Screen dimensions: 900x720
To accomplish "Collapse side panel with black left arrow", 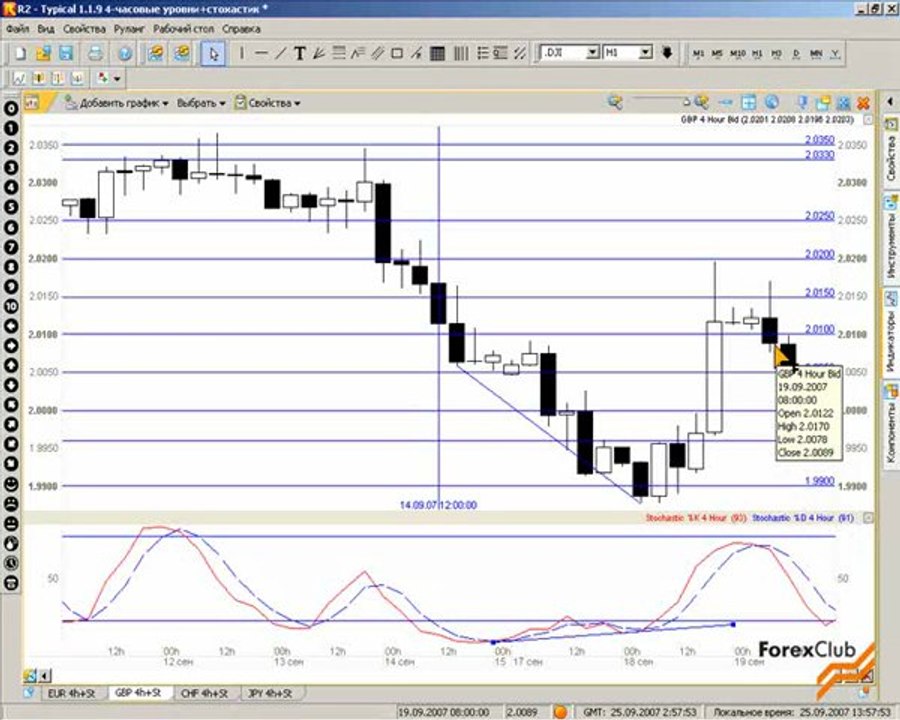I will click(x=891, y=102).
